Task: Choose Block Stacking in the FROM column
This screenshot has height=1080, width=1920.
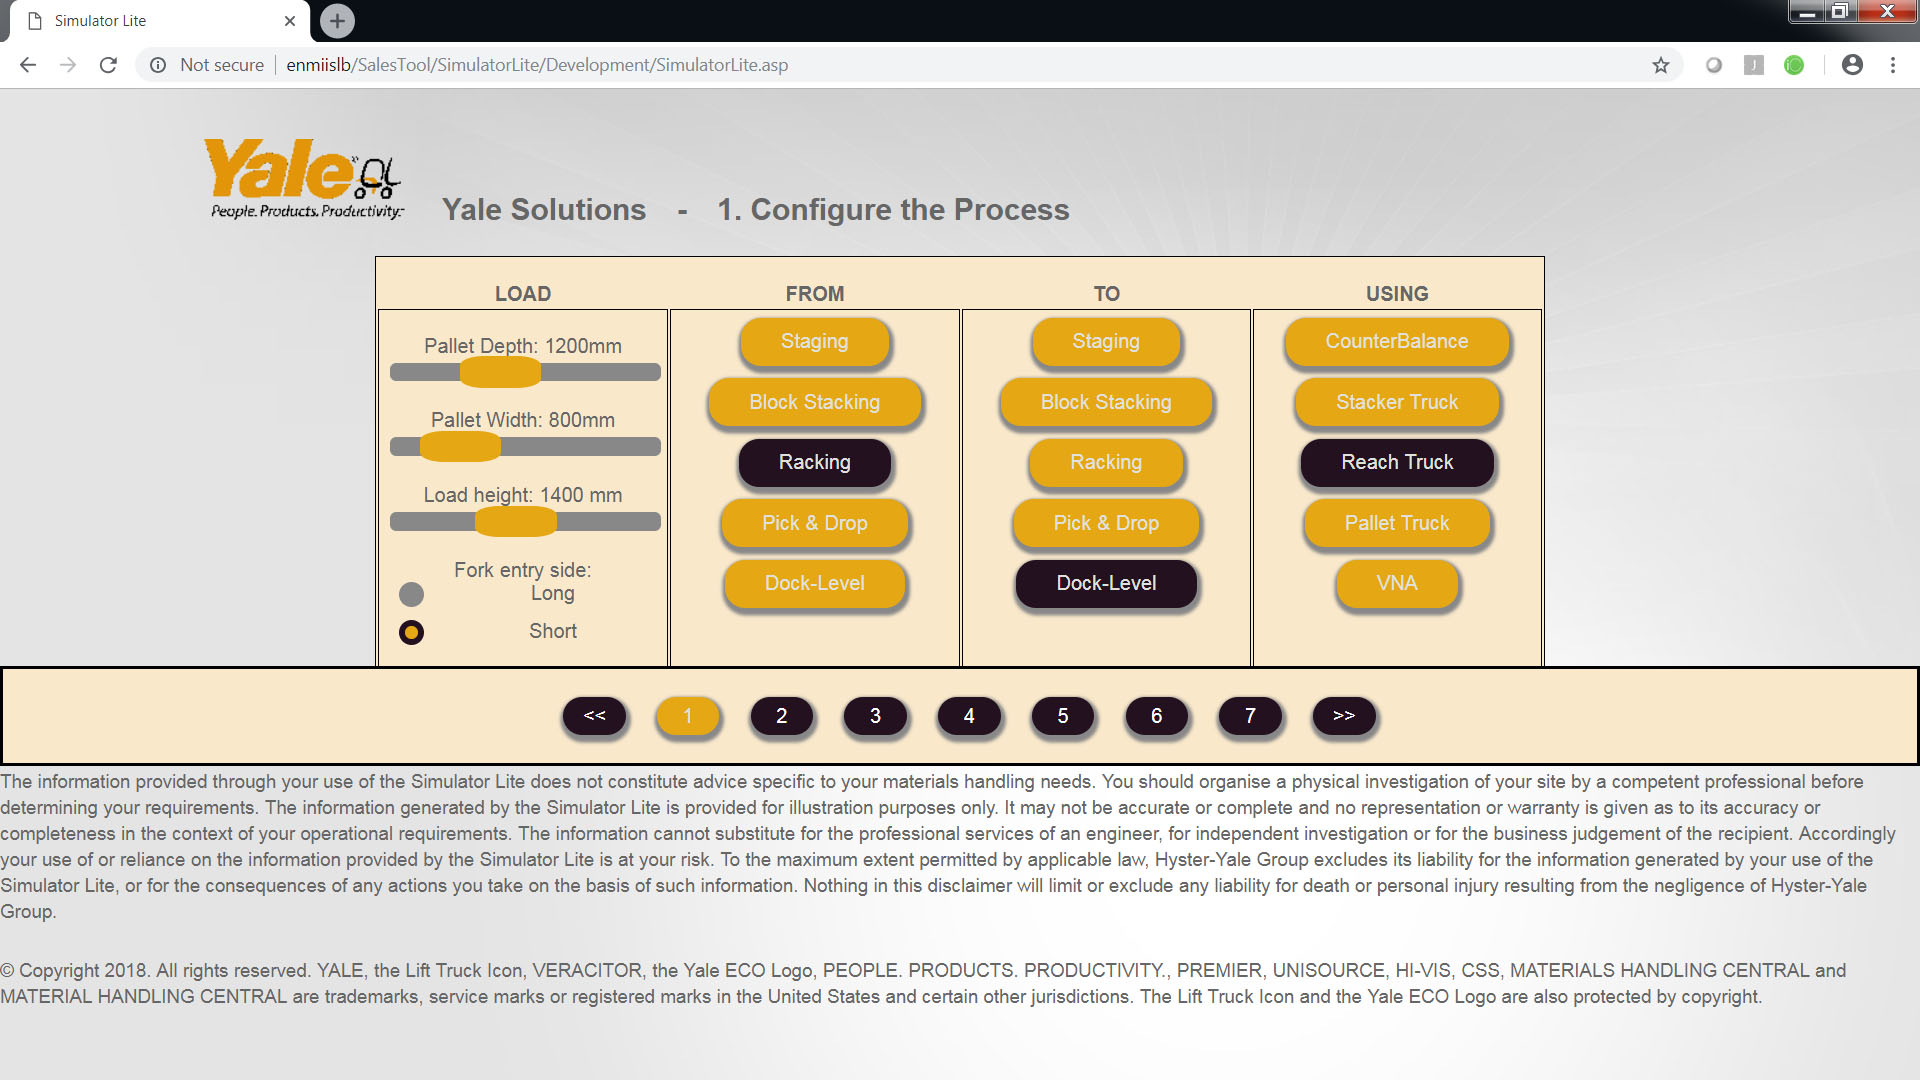Action: (814, 402)
